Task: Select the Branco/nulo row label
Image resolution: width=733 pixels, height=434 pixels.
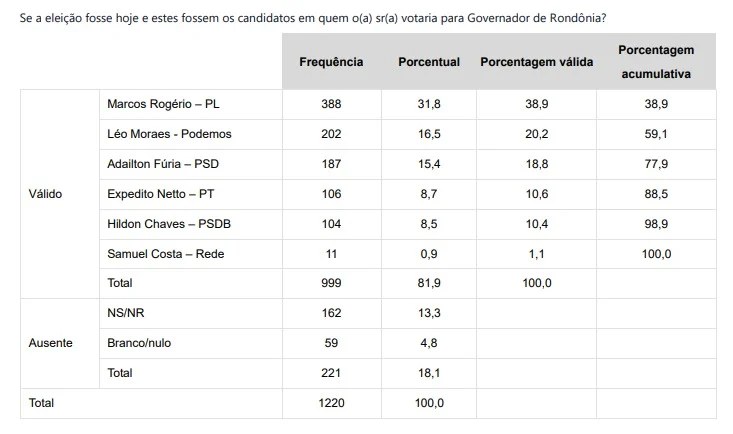Action: 139,343
